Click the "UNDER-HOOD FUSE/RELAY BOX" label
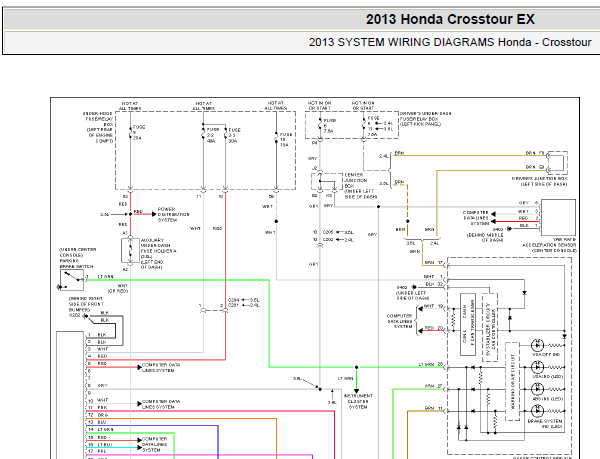 (x=98, y=119)
